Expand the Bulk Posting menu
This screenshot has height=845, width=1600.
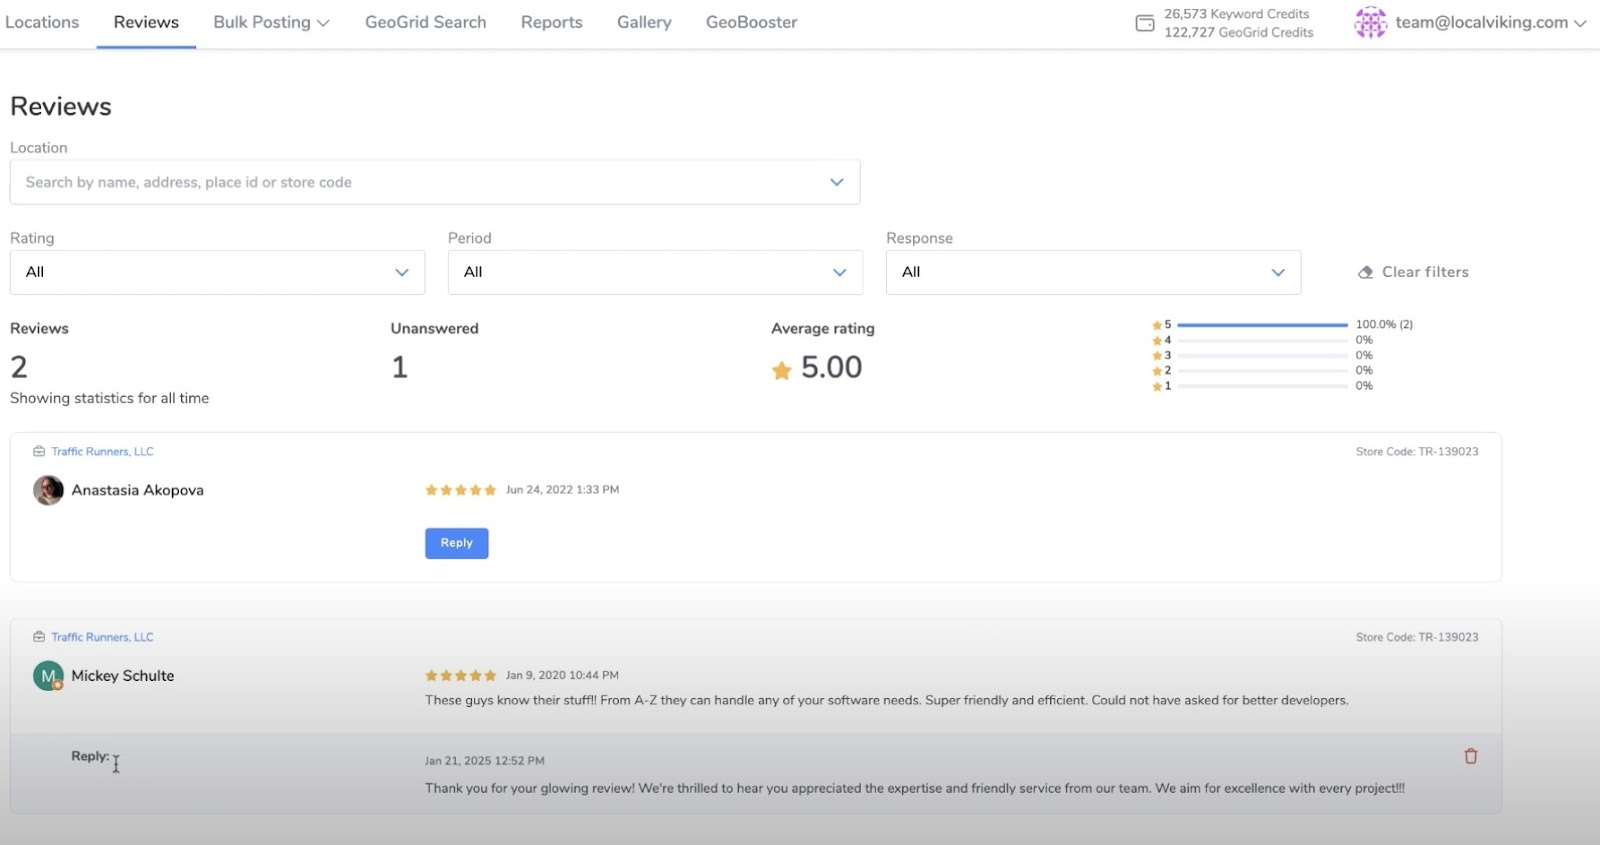point(271,22)
